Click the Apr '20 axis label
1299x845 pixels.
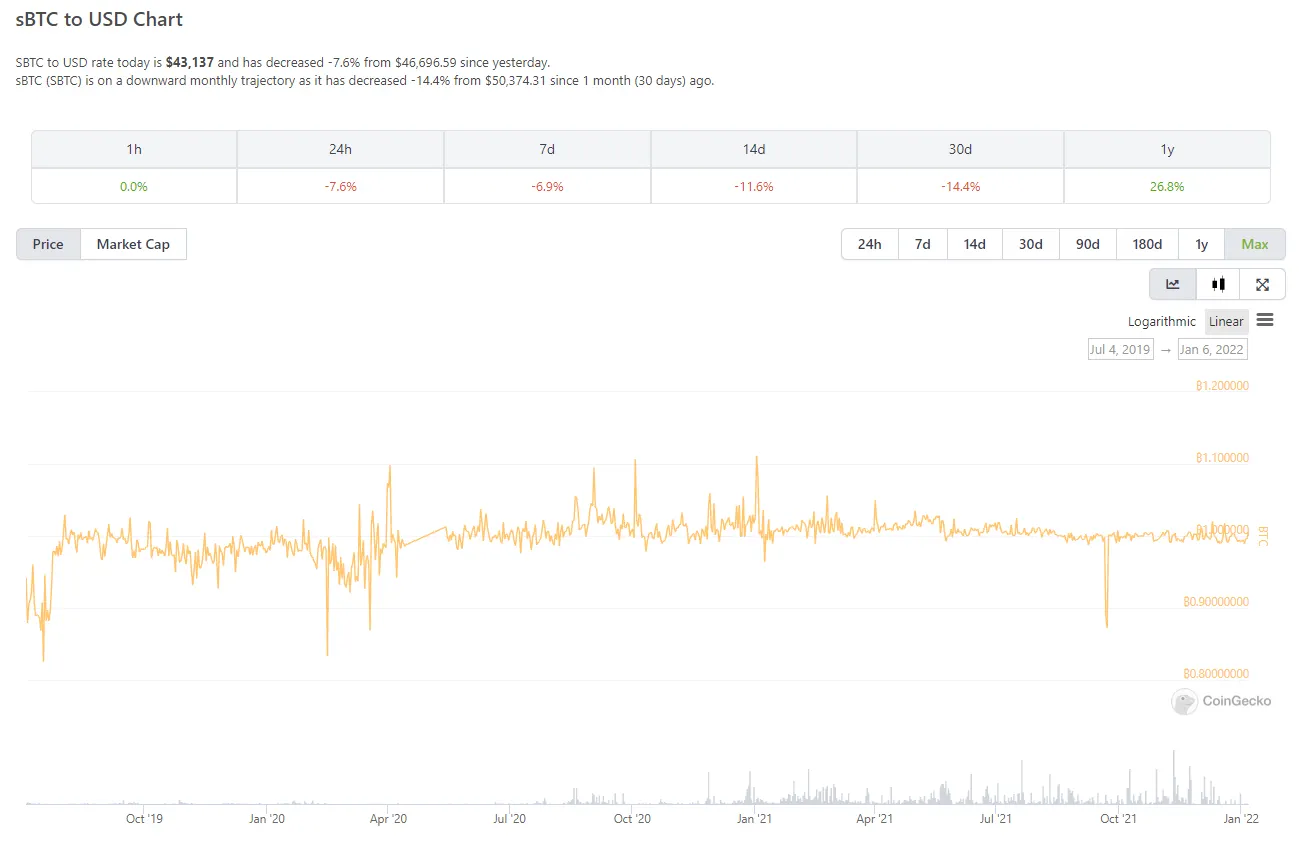(x=388, y=819)
